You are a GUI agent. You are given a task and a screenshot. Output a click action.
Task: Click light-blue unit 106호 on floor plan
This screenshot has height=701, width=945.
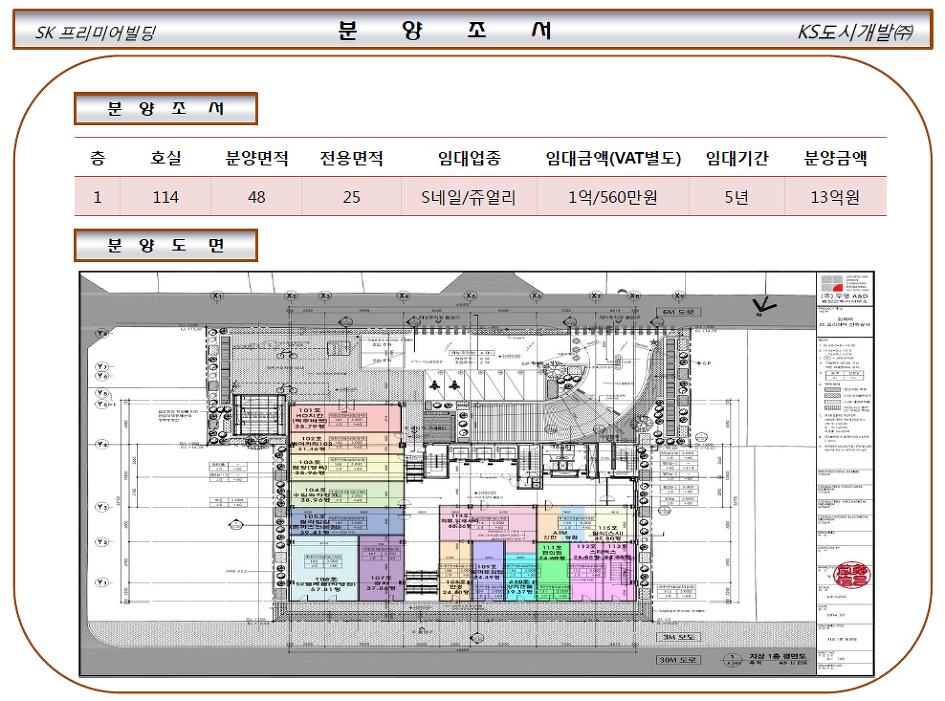point(324,570)
